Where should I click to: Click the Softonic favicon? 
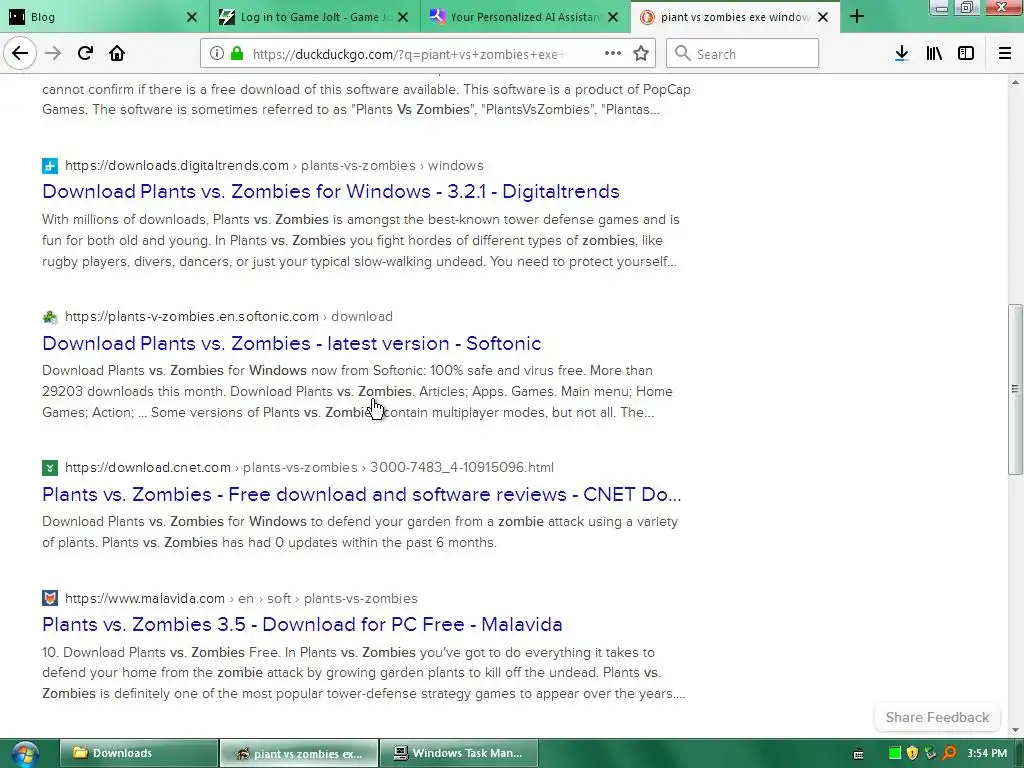50,317
